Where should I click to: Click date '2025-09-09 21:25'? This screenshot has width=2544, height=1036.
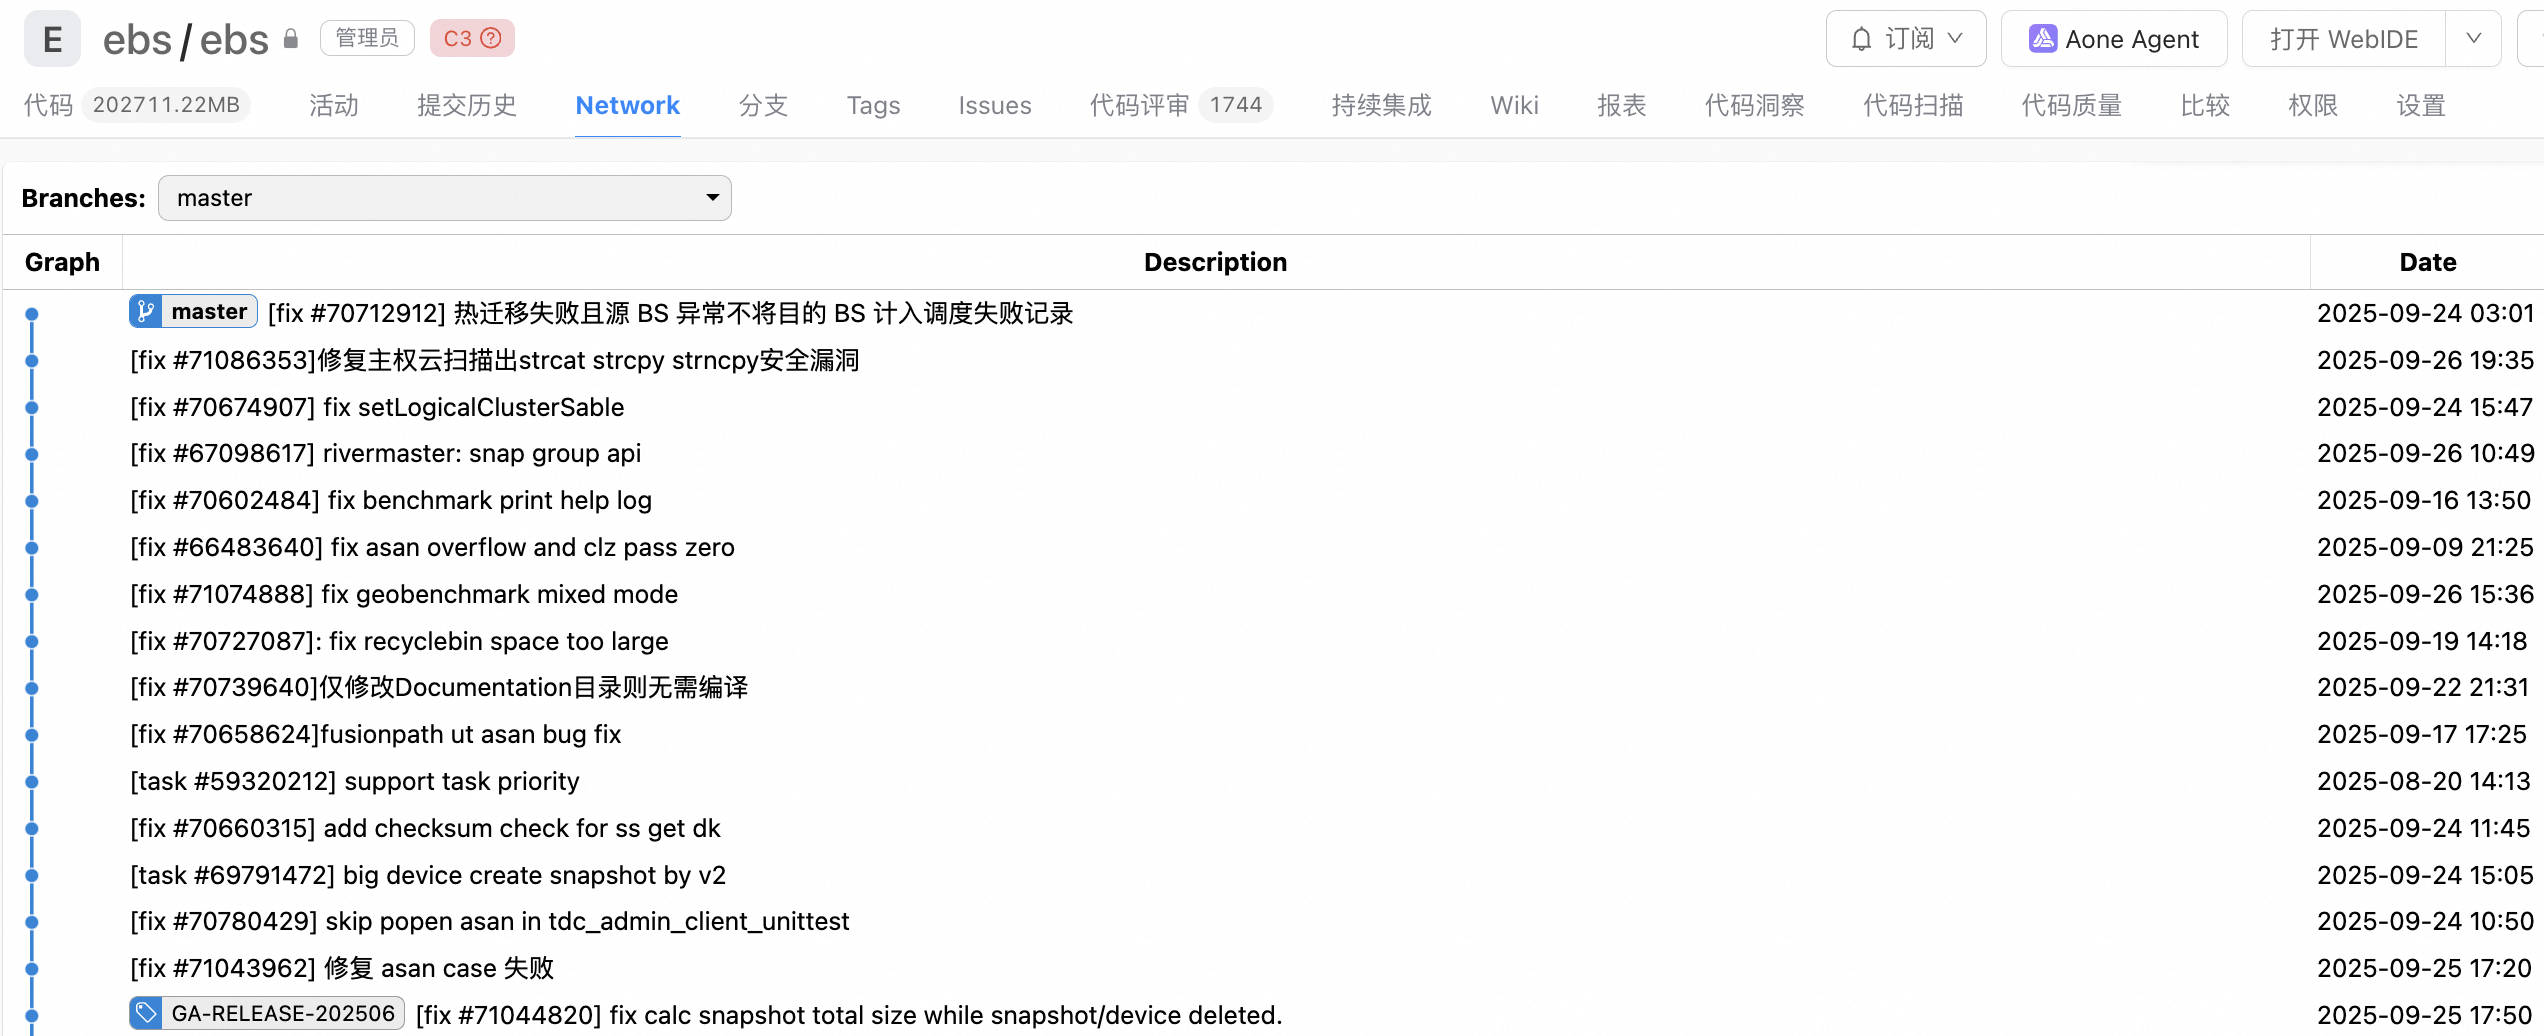pyautogui.click(x=2425, y=548)
